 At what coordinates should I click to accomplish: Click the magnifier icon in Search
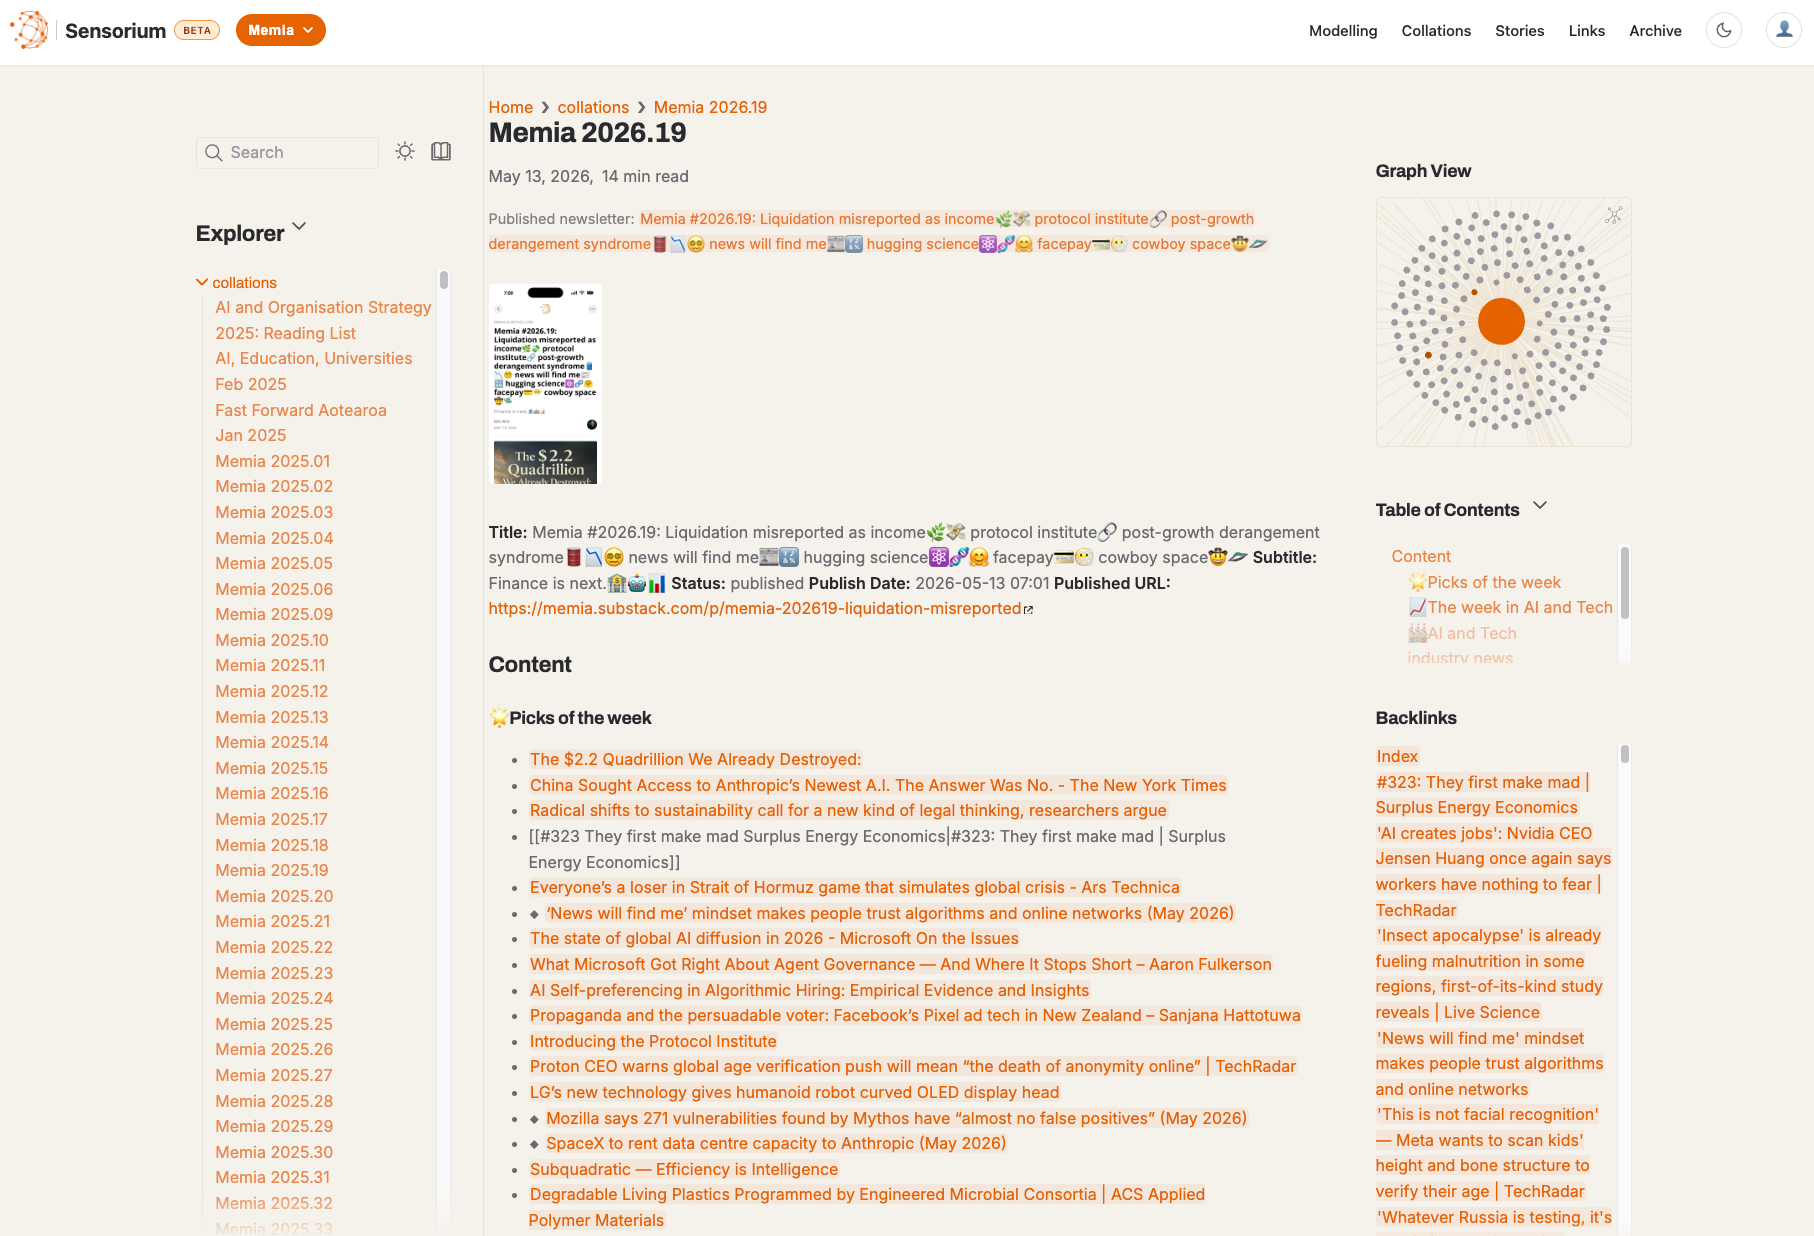point(213,152)
